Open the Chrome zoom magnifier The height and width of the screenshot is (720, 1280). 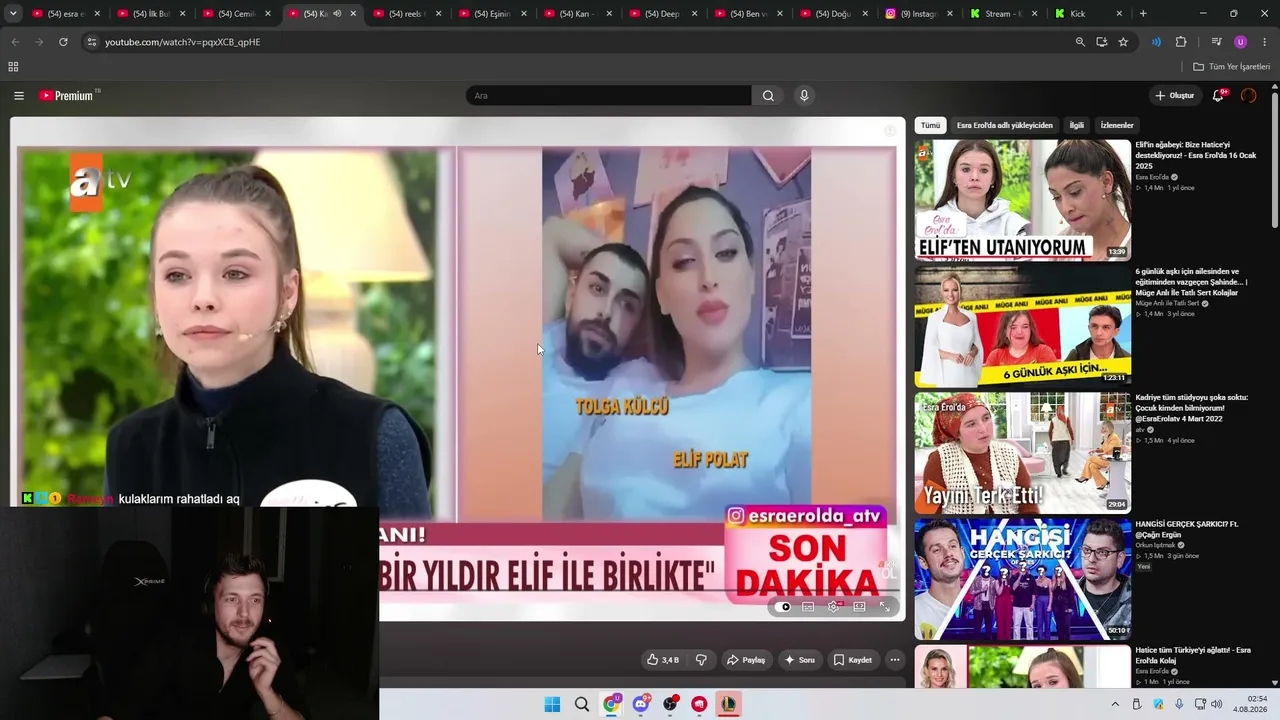pos(1080,42)
